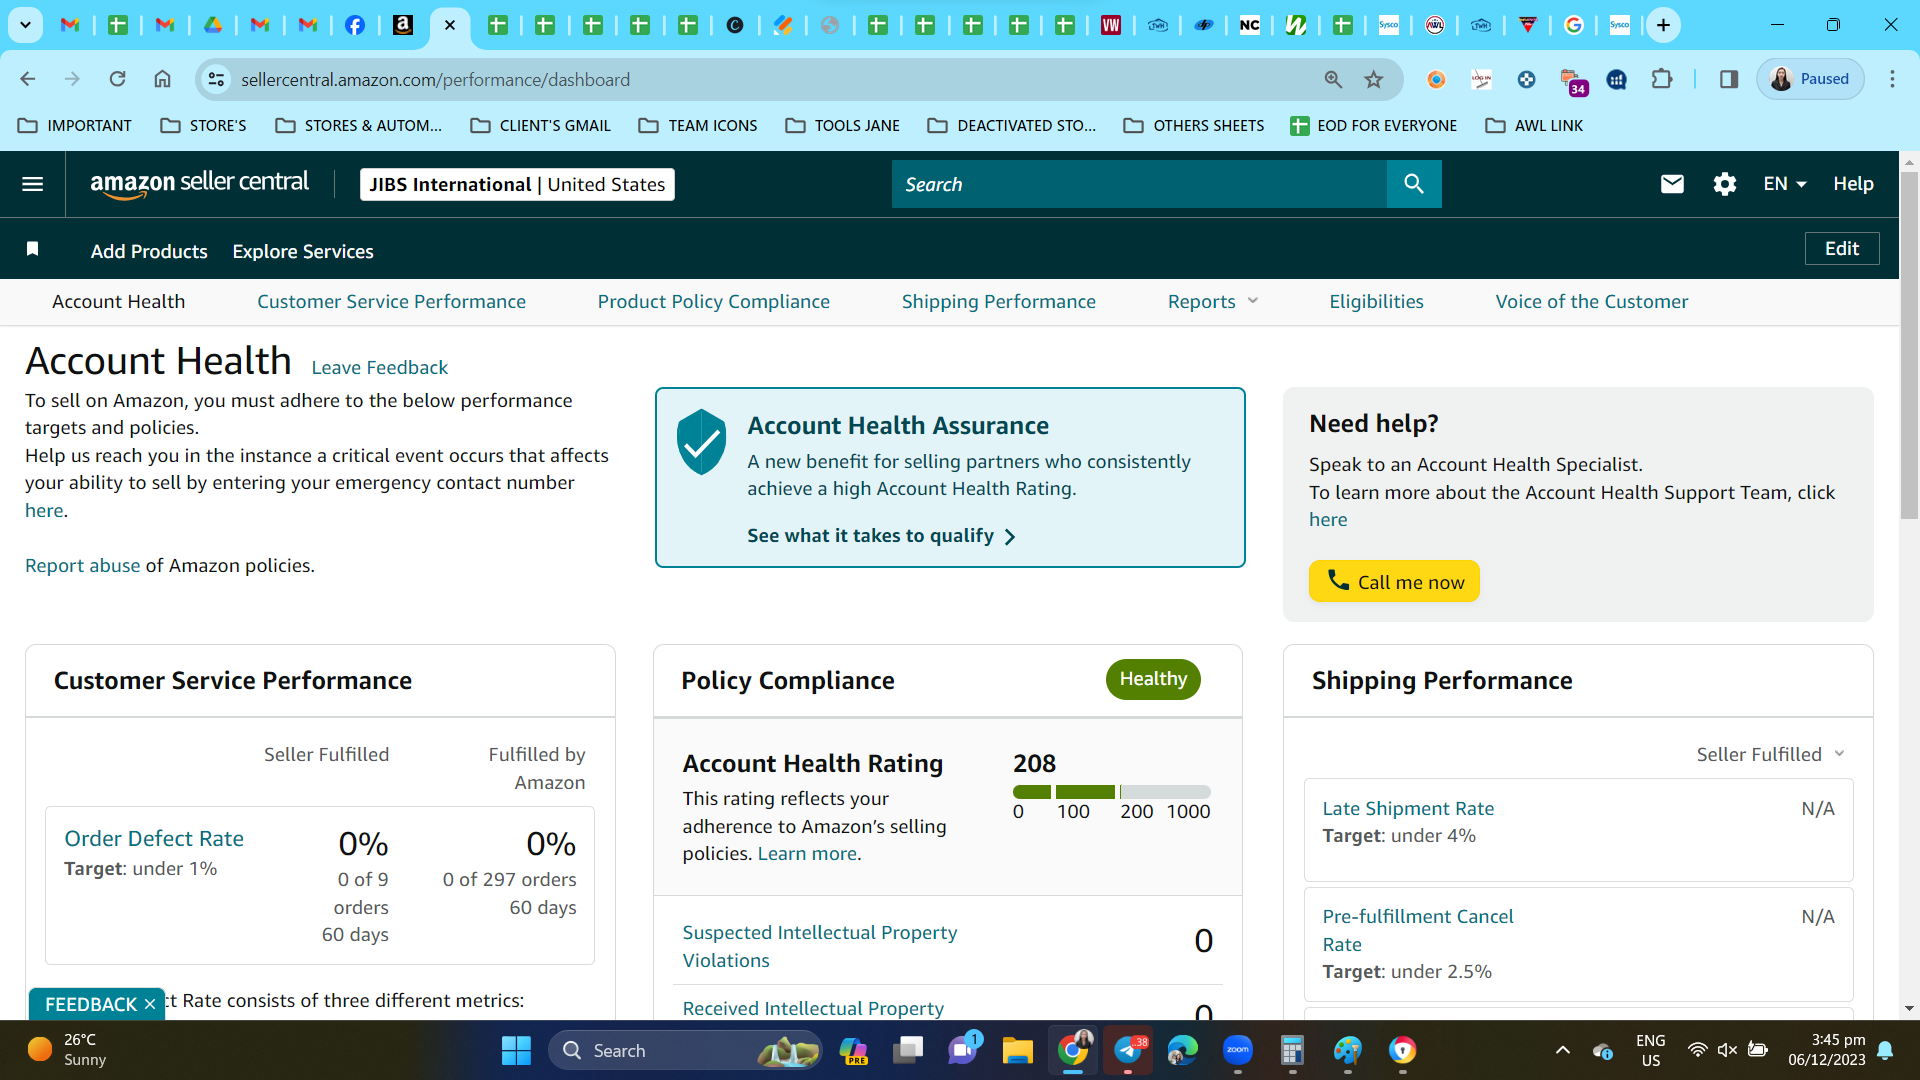Open the tab search dropdown arrow
This screenshot has height=1080, width=1920.
(x=25, y=25)
